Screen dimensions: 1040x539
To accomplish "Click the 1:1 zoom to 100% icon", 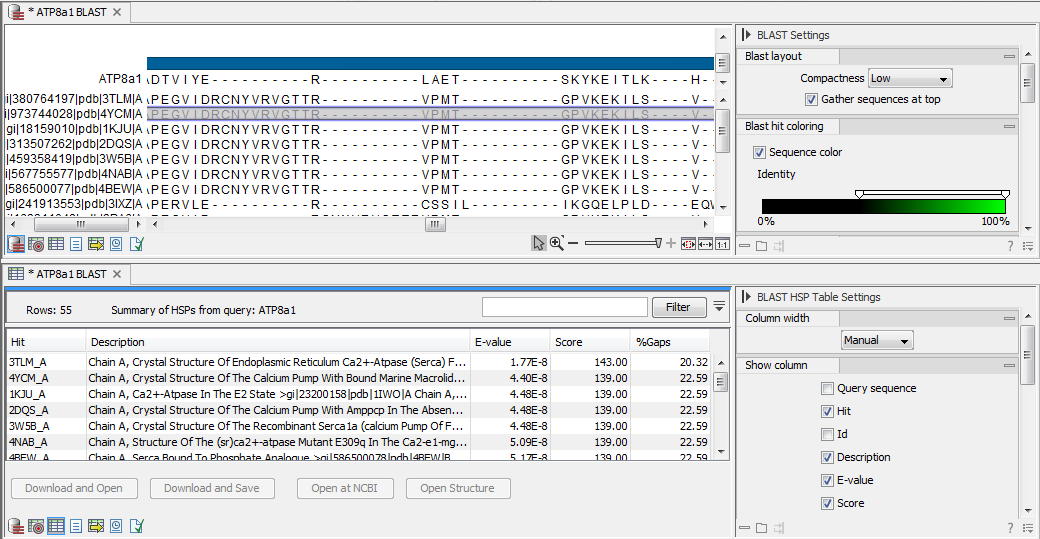I will pos(720,243).
